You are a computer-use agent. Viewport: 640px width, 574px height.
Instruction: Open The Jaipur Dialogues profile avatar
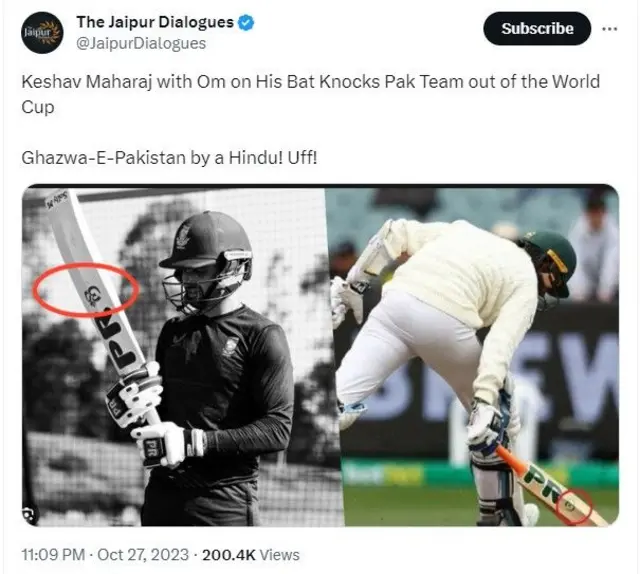(42, 33)
